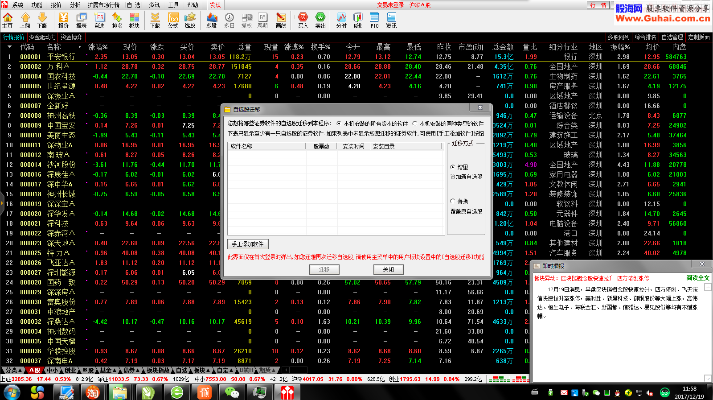Viewport: 713px width, 400px height.
Task: Open the green 360 browser taskbar icon
Action: point(176,392)
